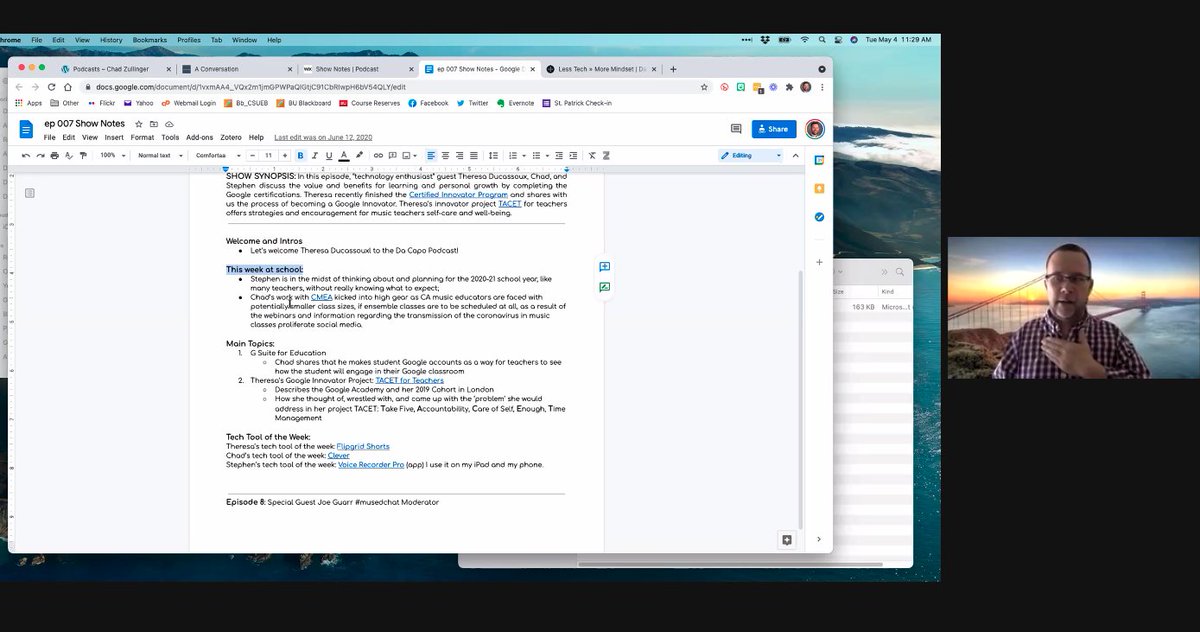Expand bulleted list options arrow
Screen dimensions: 1200x632
pyautogui.click(x=547, y=156)
